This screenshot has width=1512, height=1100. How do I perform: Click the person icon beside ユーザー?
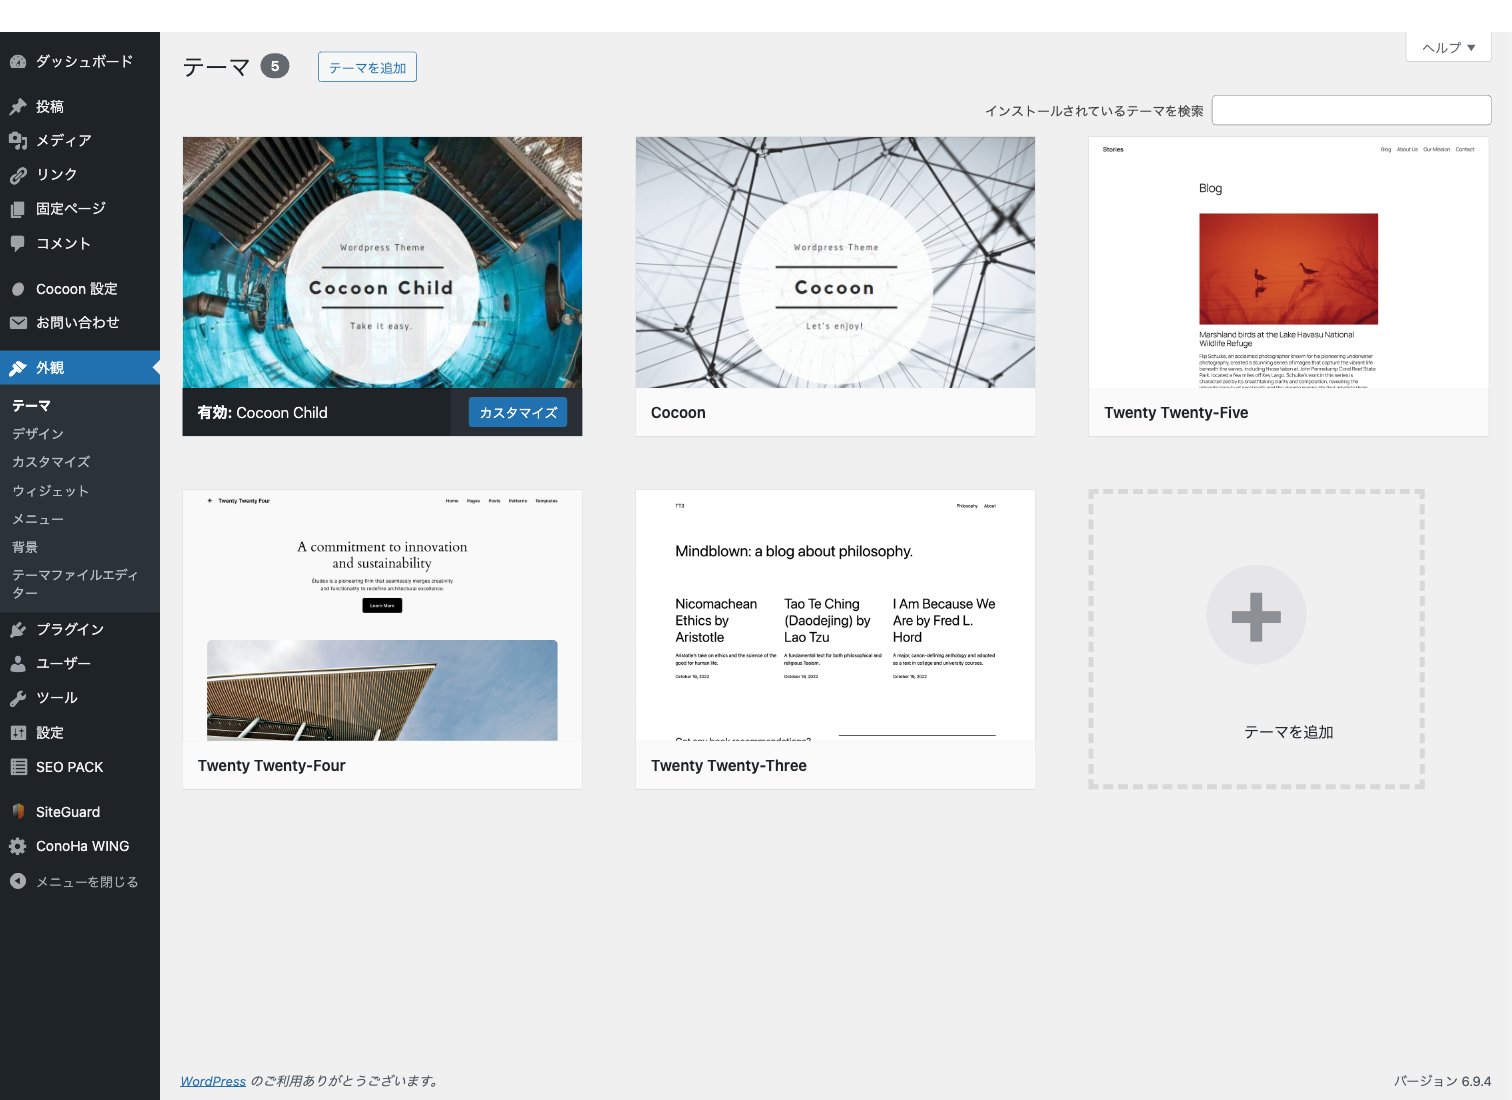[x=18, y=664]
